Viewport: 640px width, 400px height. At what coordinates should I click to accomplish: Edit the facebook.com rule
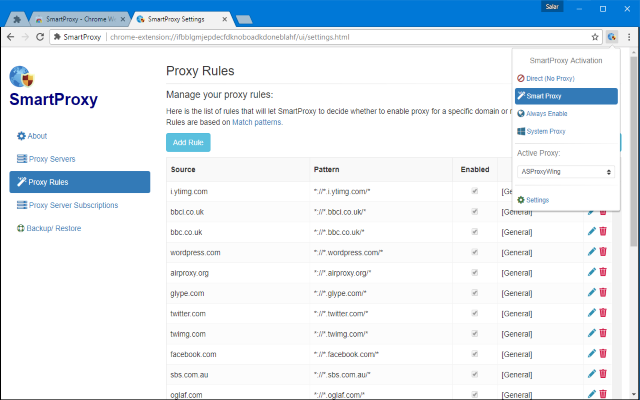click(x=591, y=354)
